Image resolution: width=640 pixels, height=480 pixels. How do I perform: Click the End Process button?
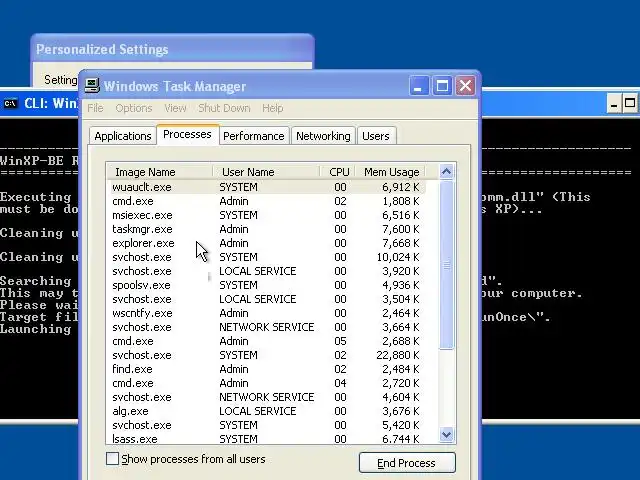pos(407,463)
